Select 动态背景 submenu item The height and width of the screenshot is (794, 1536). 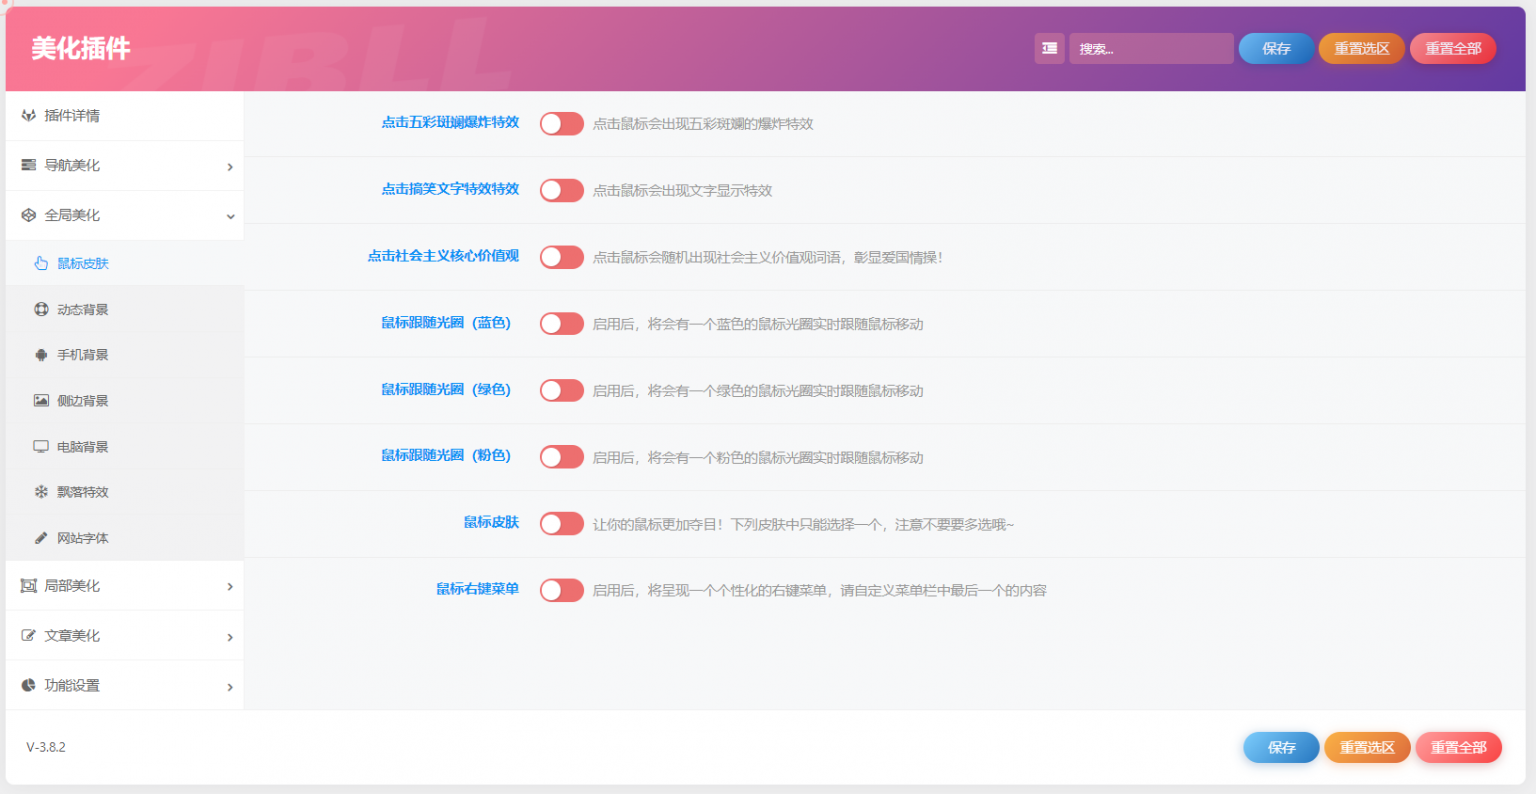click(x=125, y=309)
